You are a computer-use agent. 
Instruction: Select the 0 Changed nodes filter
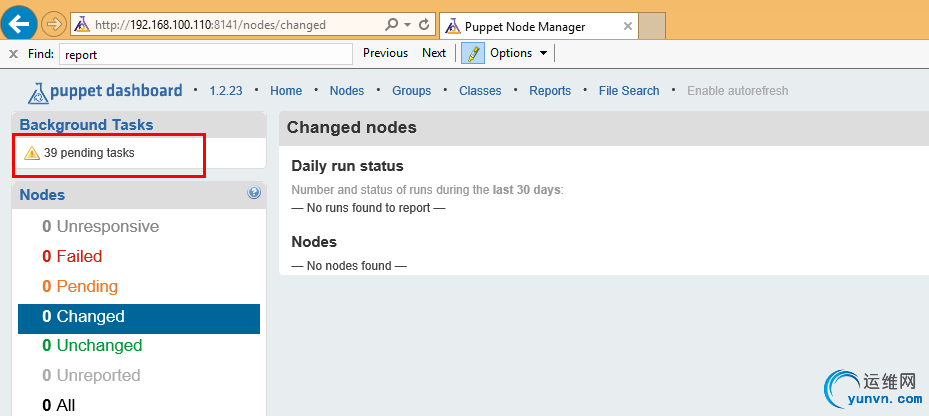point(139,318)
